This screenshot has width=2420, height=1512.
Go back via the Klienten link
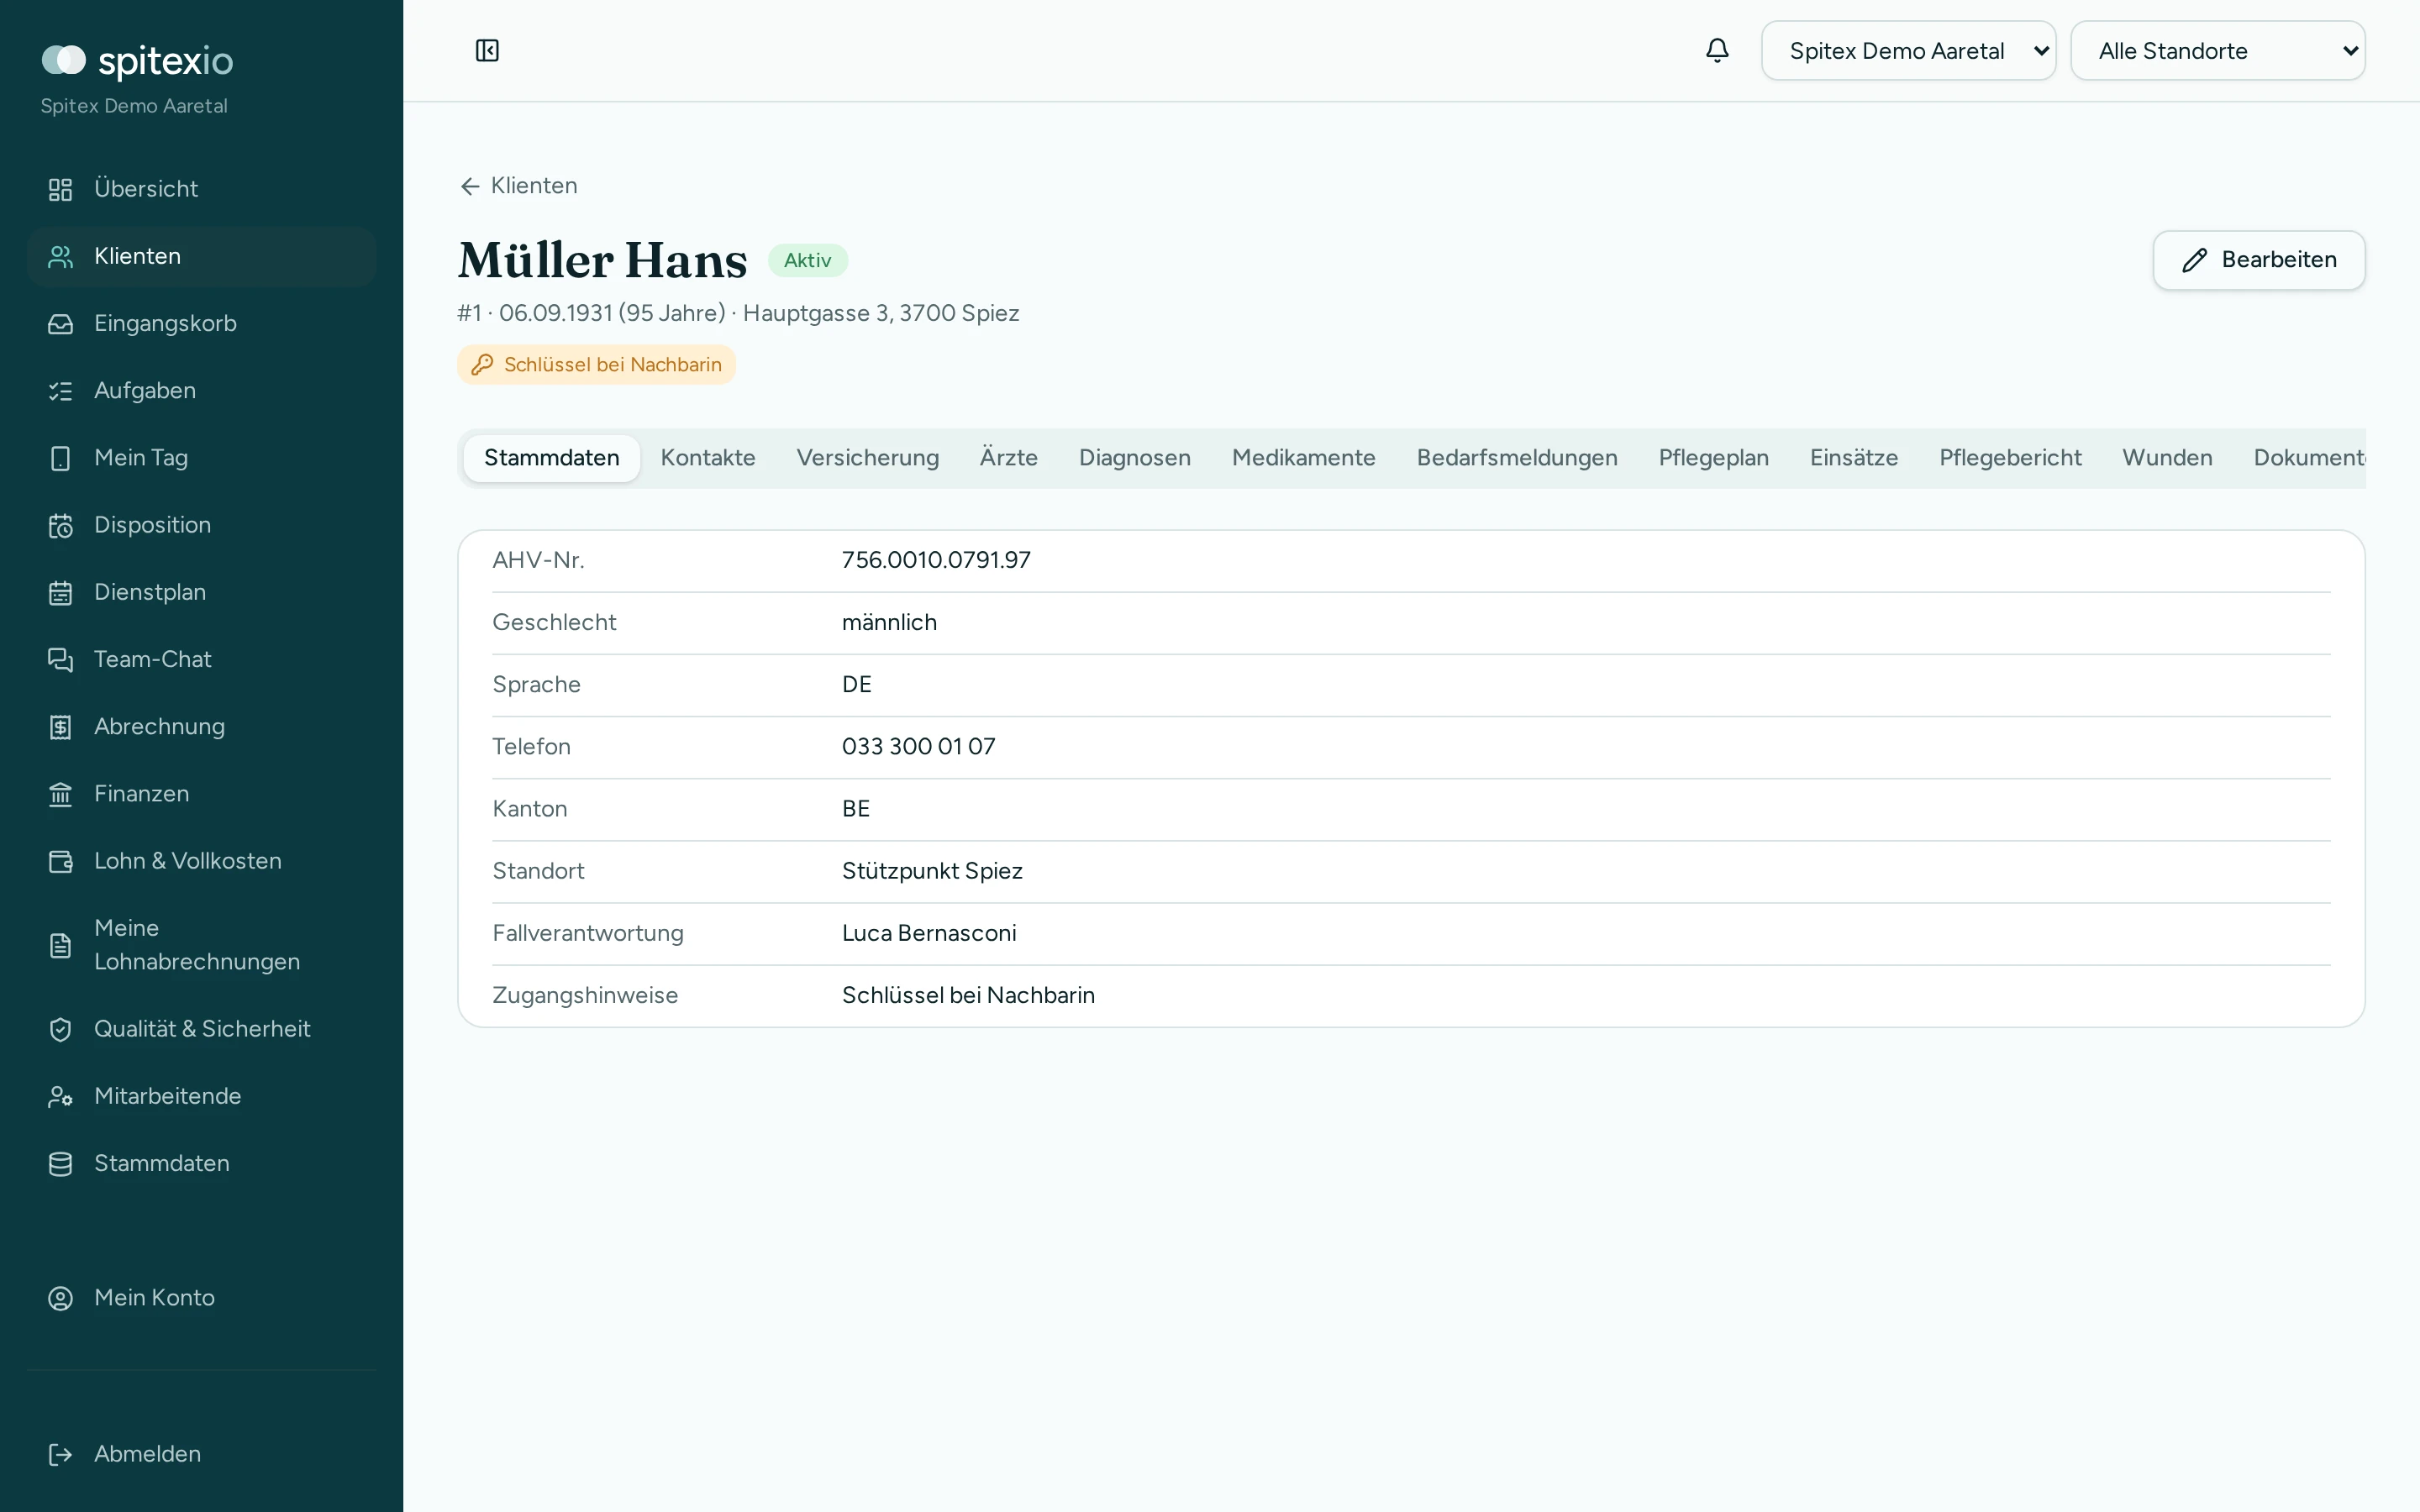coord(518,186)
